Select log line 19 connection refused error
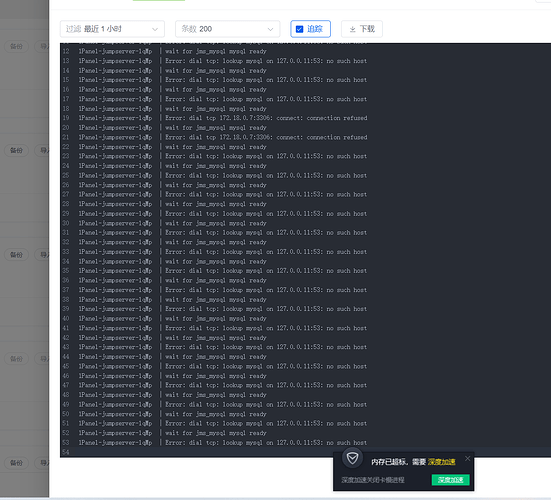The width and height of the screenshot is (551, 500). pyautogui.click(x=266, y=118)
